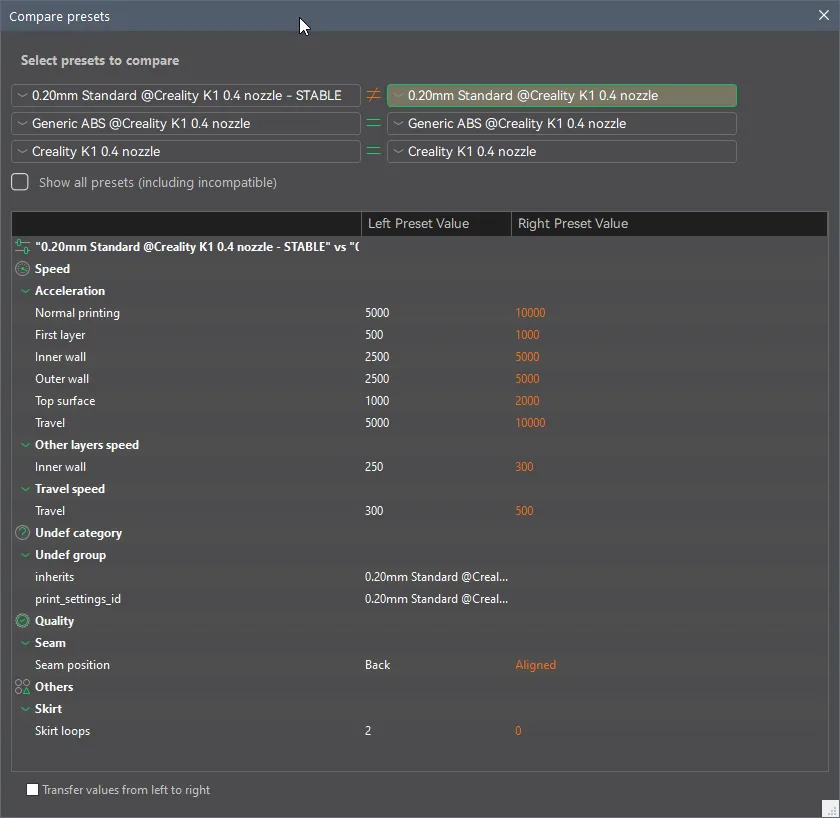
Task: Click the Quality category icon
Action: coord(23,621)
